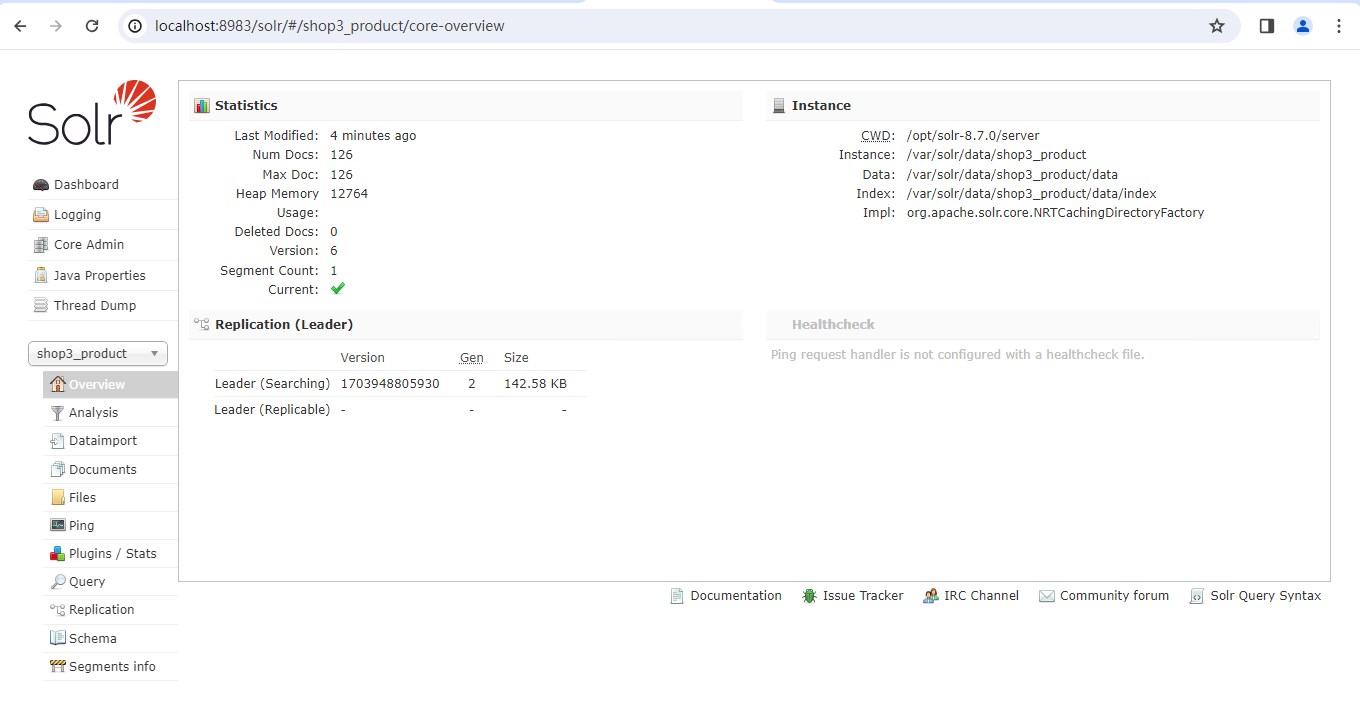Open the Chrome three-dot menu
Screen dimensions: 1360x706
click(1339, 26)
